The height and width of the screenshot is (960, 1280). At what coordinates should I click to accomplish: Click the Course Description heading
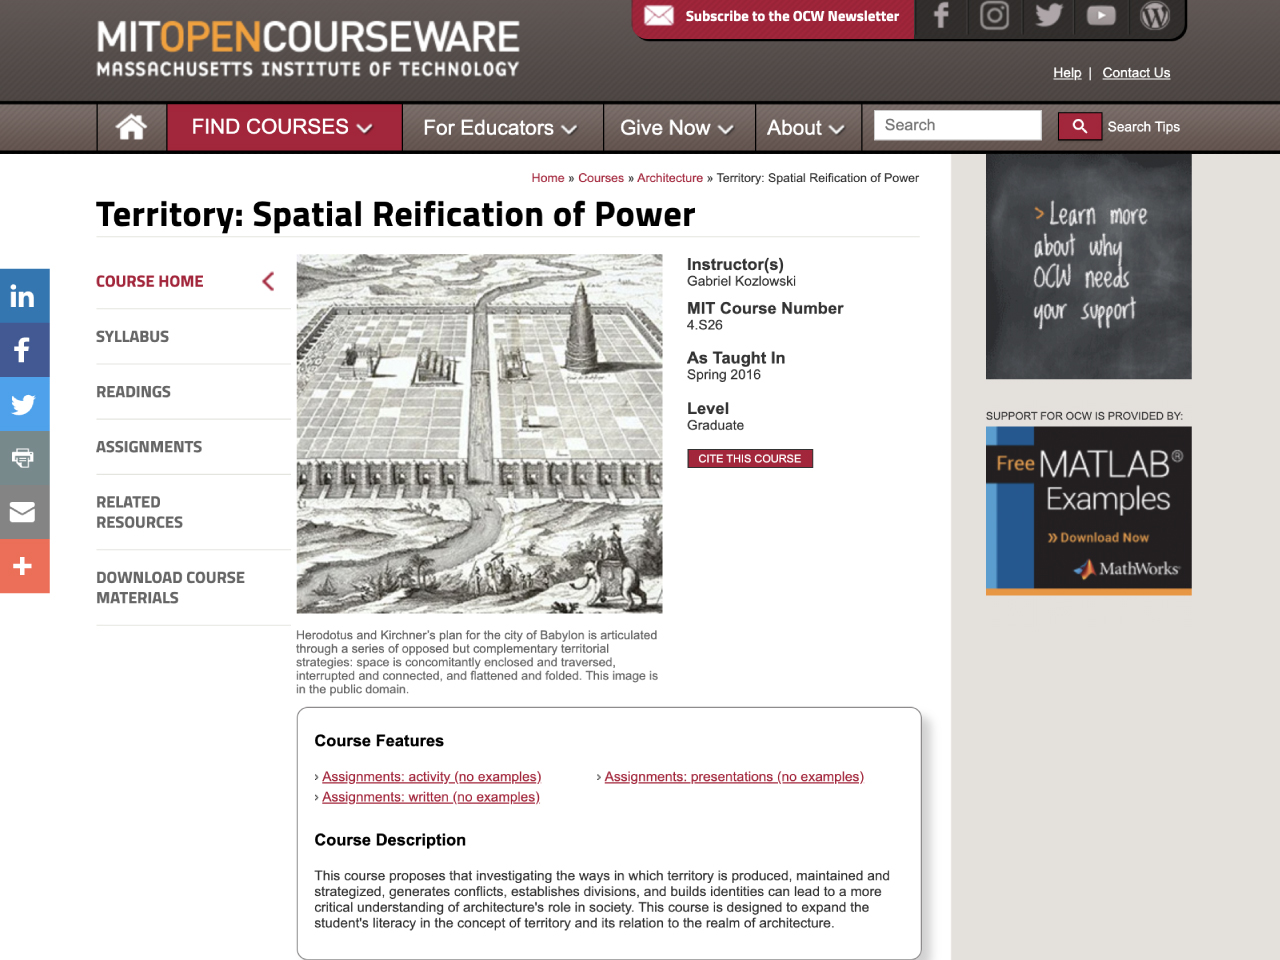(x=390, y=840)
